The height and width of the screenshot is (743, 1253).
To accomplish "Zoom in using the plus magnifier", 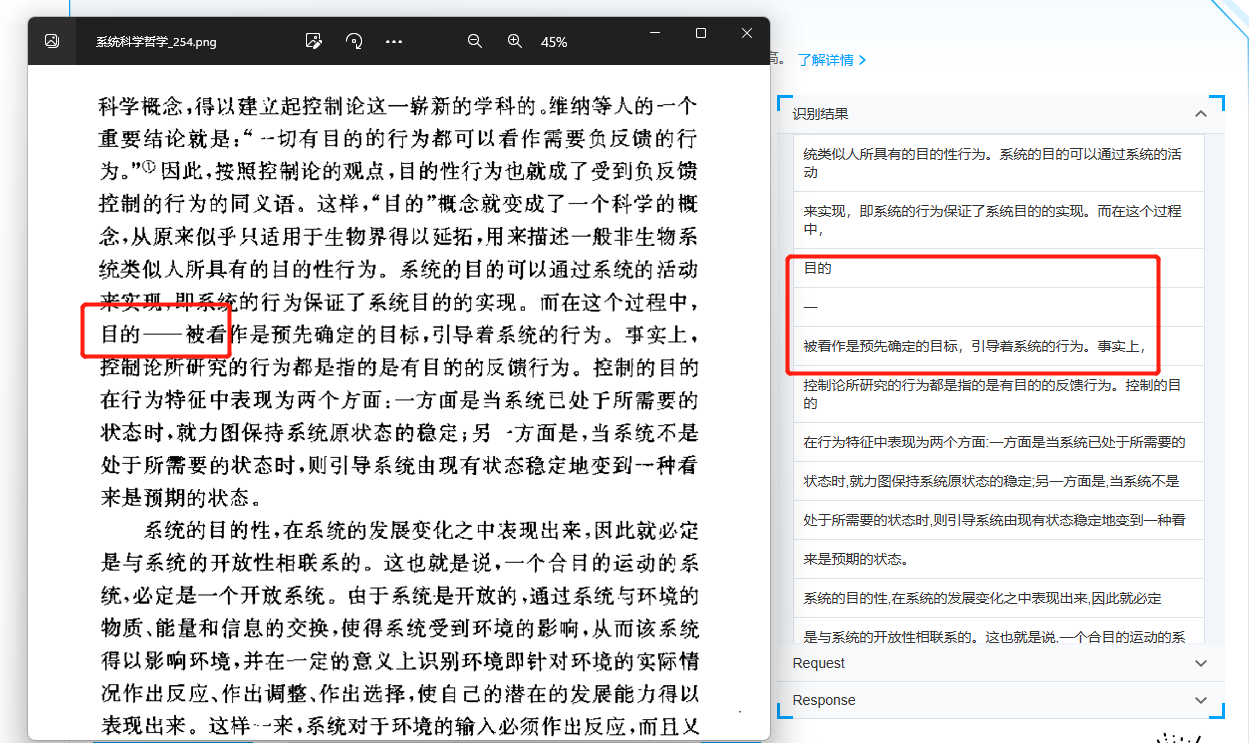I will coord(515,41).
